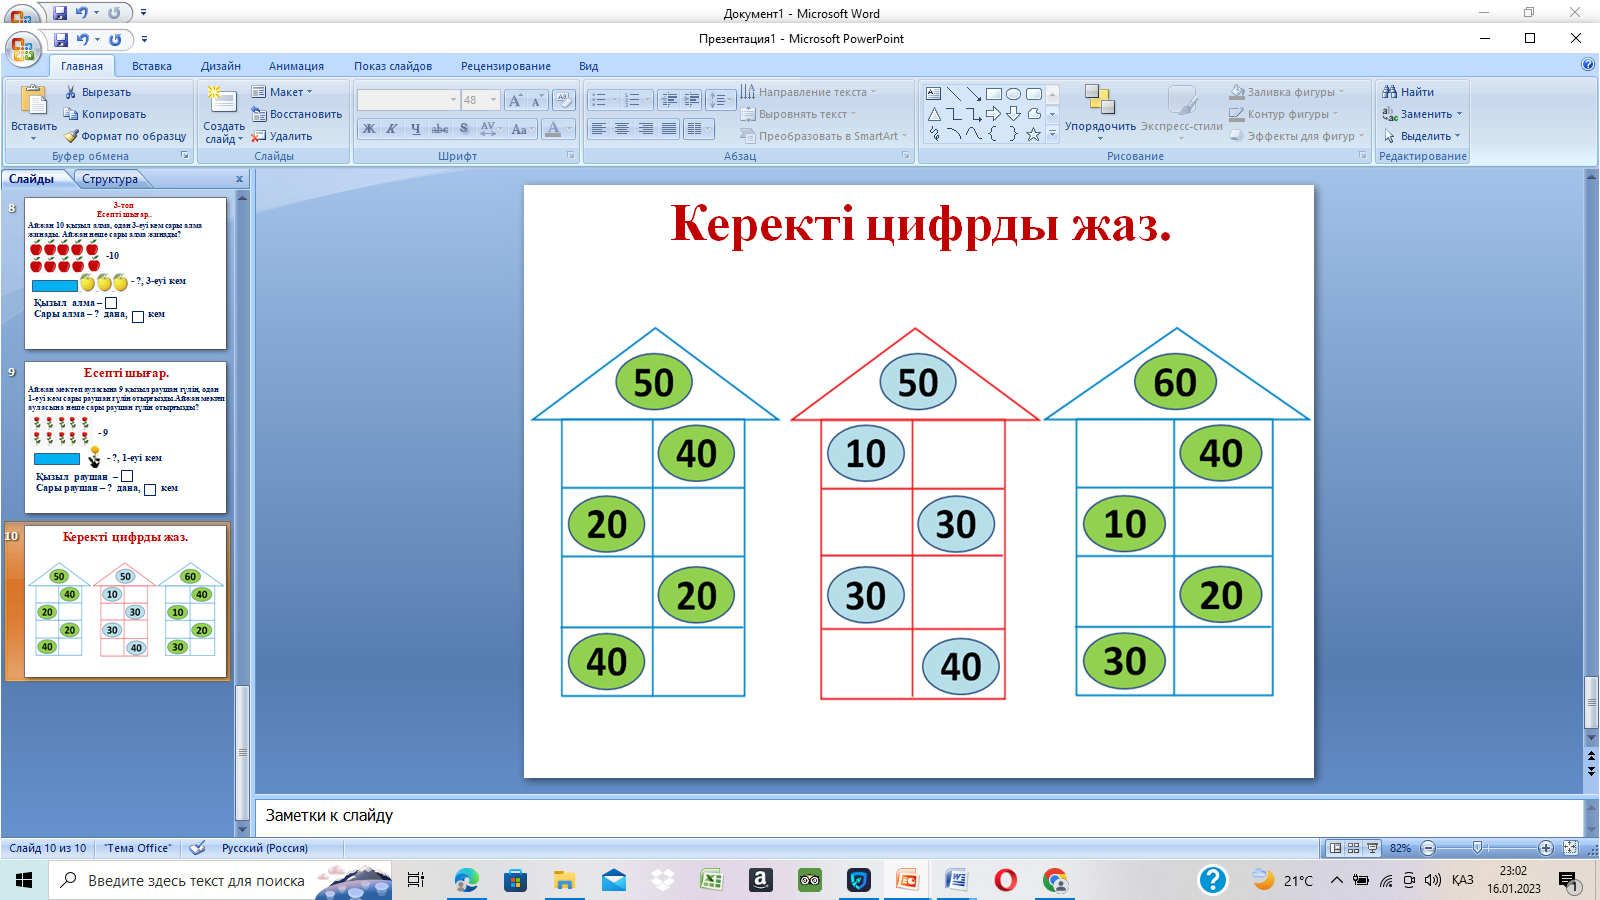Align text right
Viewport: 1600px width, 900px height.
click(x=645, y=129)
